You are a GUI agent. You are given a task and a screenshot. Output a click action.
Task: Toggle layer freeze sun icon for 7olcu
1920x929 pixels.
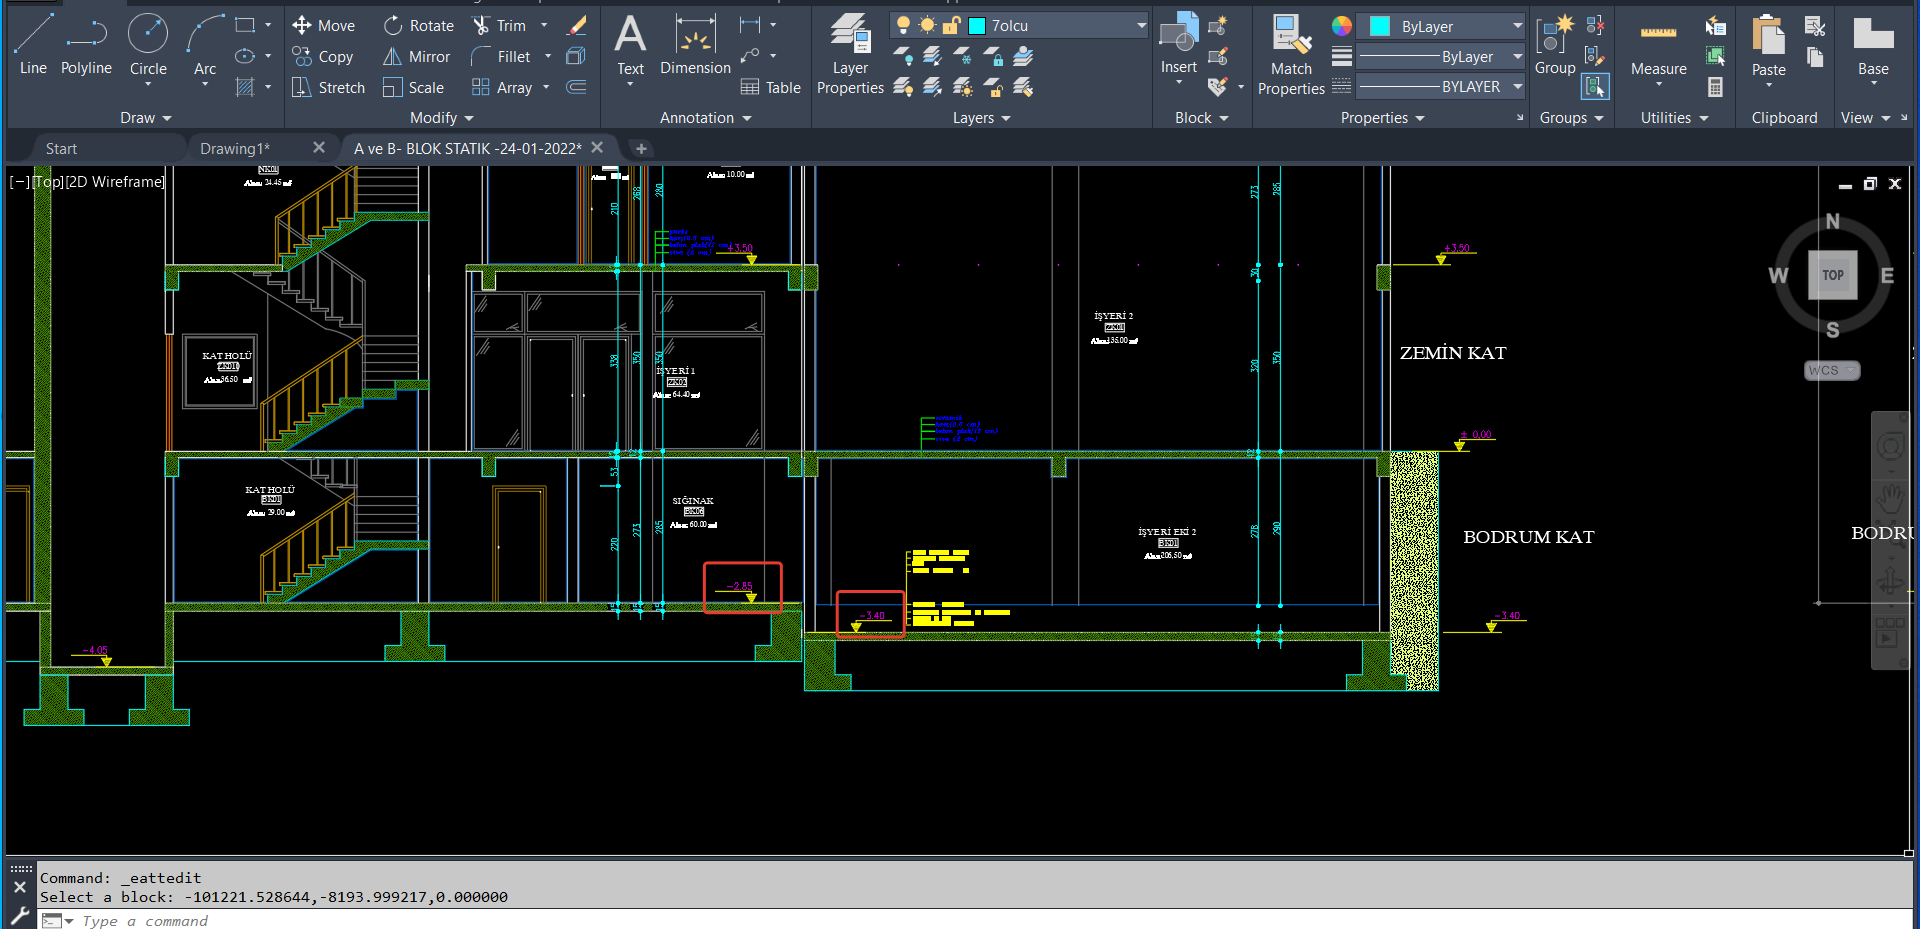927,25
